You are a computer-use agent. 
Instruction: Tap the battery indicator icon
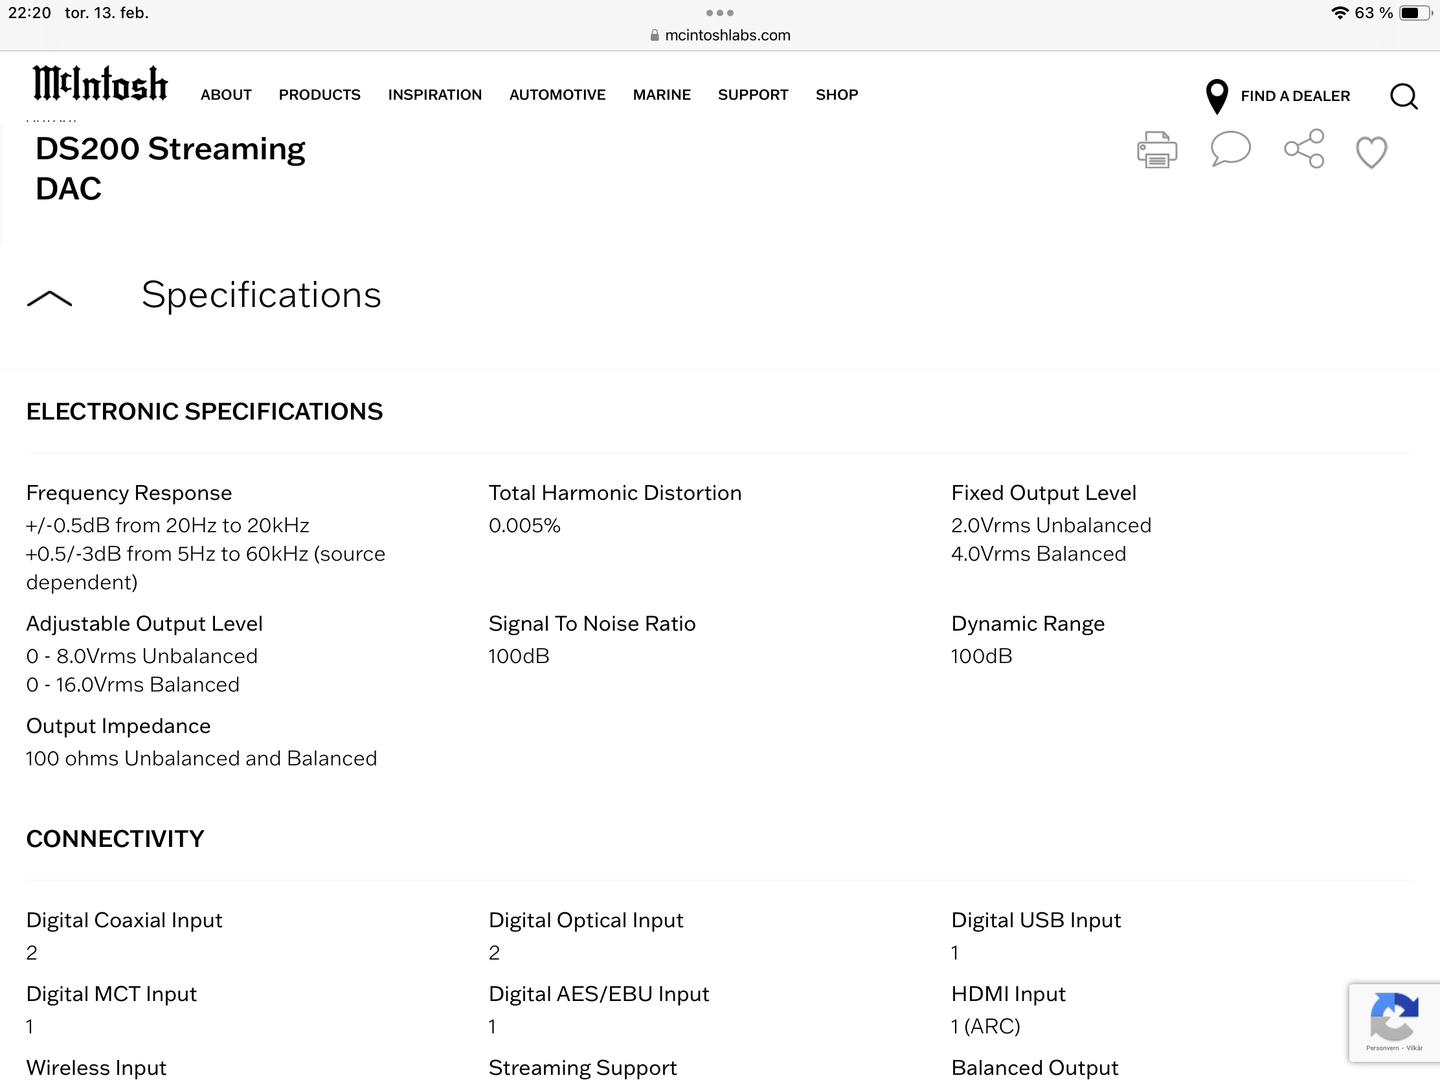coord(1415,13)
